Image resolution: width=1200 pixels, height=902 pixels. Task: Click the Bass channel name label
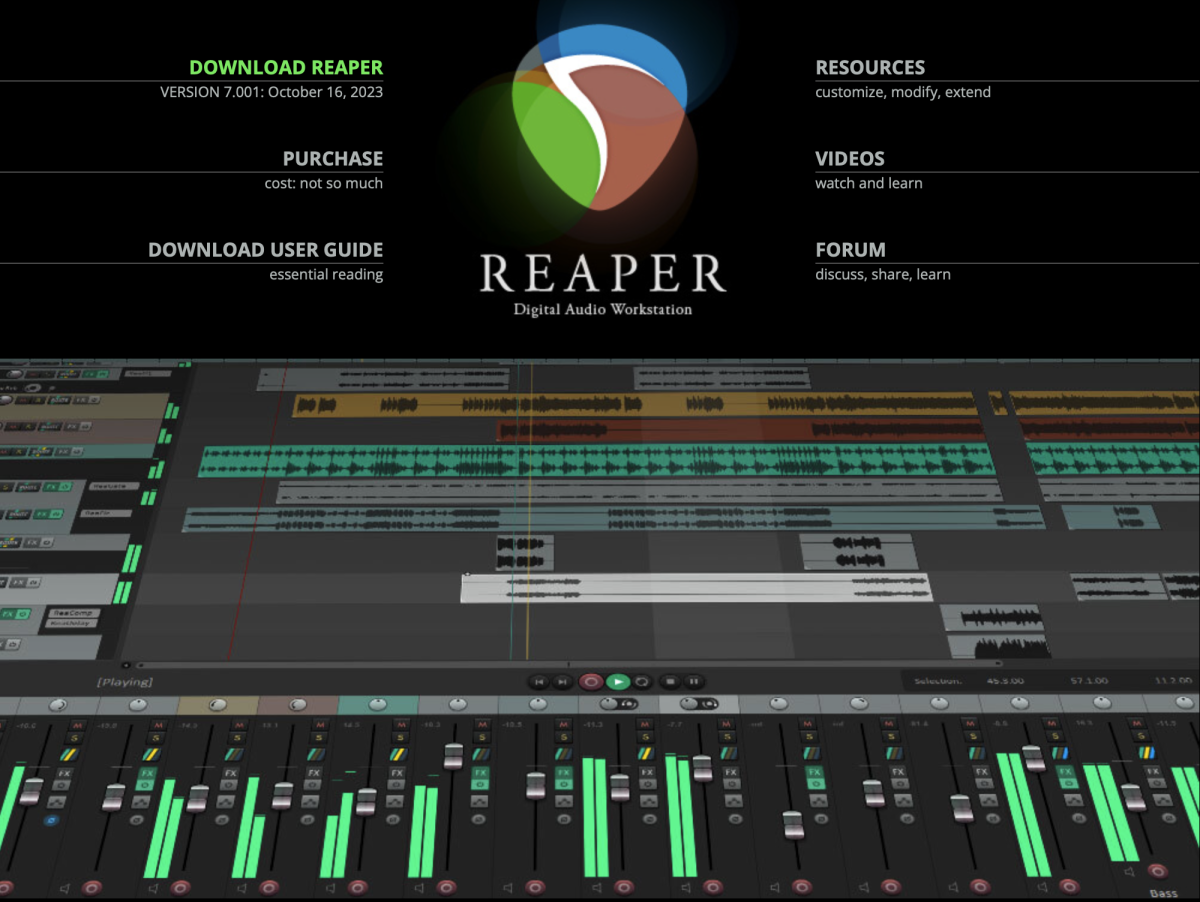pyautogui.click(x=1163, y=893)
